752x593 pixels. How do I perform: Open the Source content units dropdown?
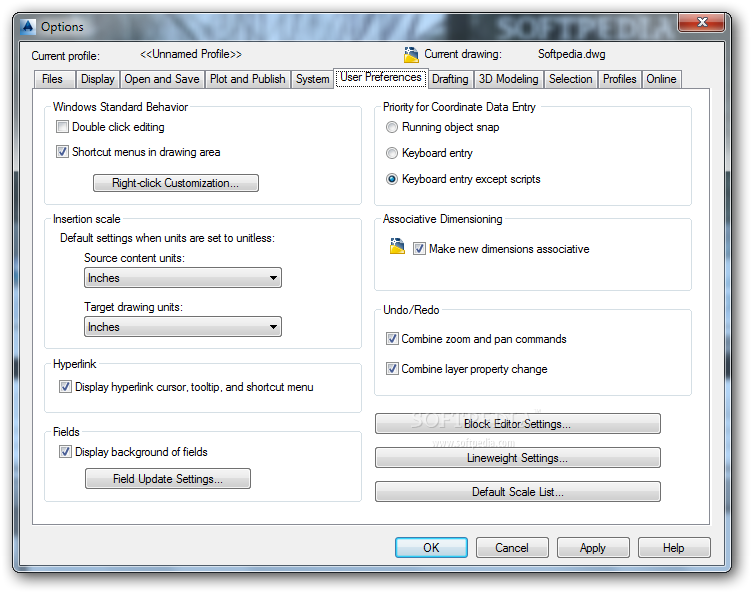click(x=183, y=278)
